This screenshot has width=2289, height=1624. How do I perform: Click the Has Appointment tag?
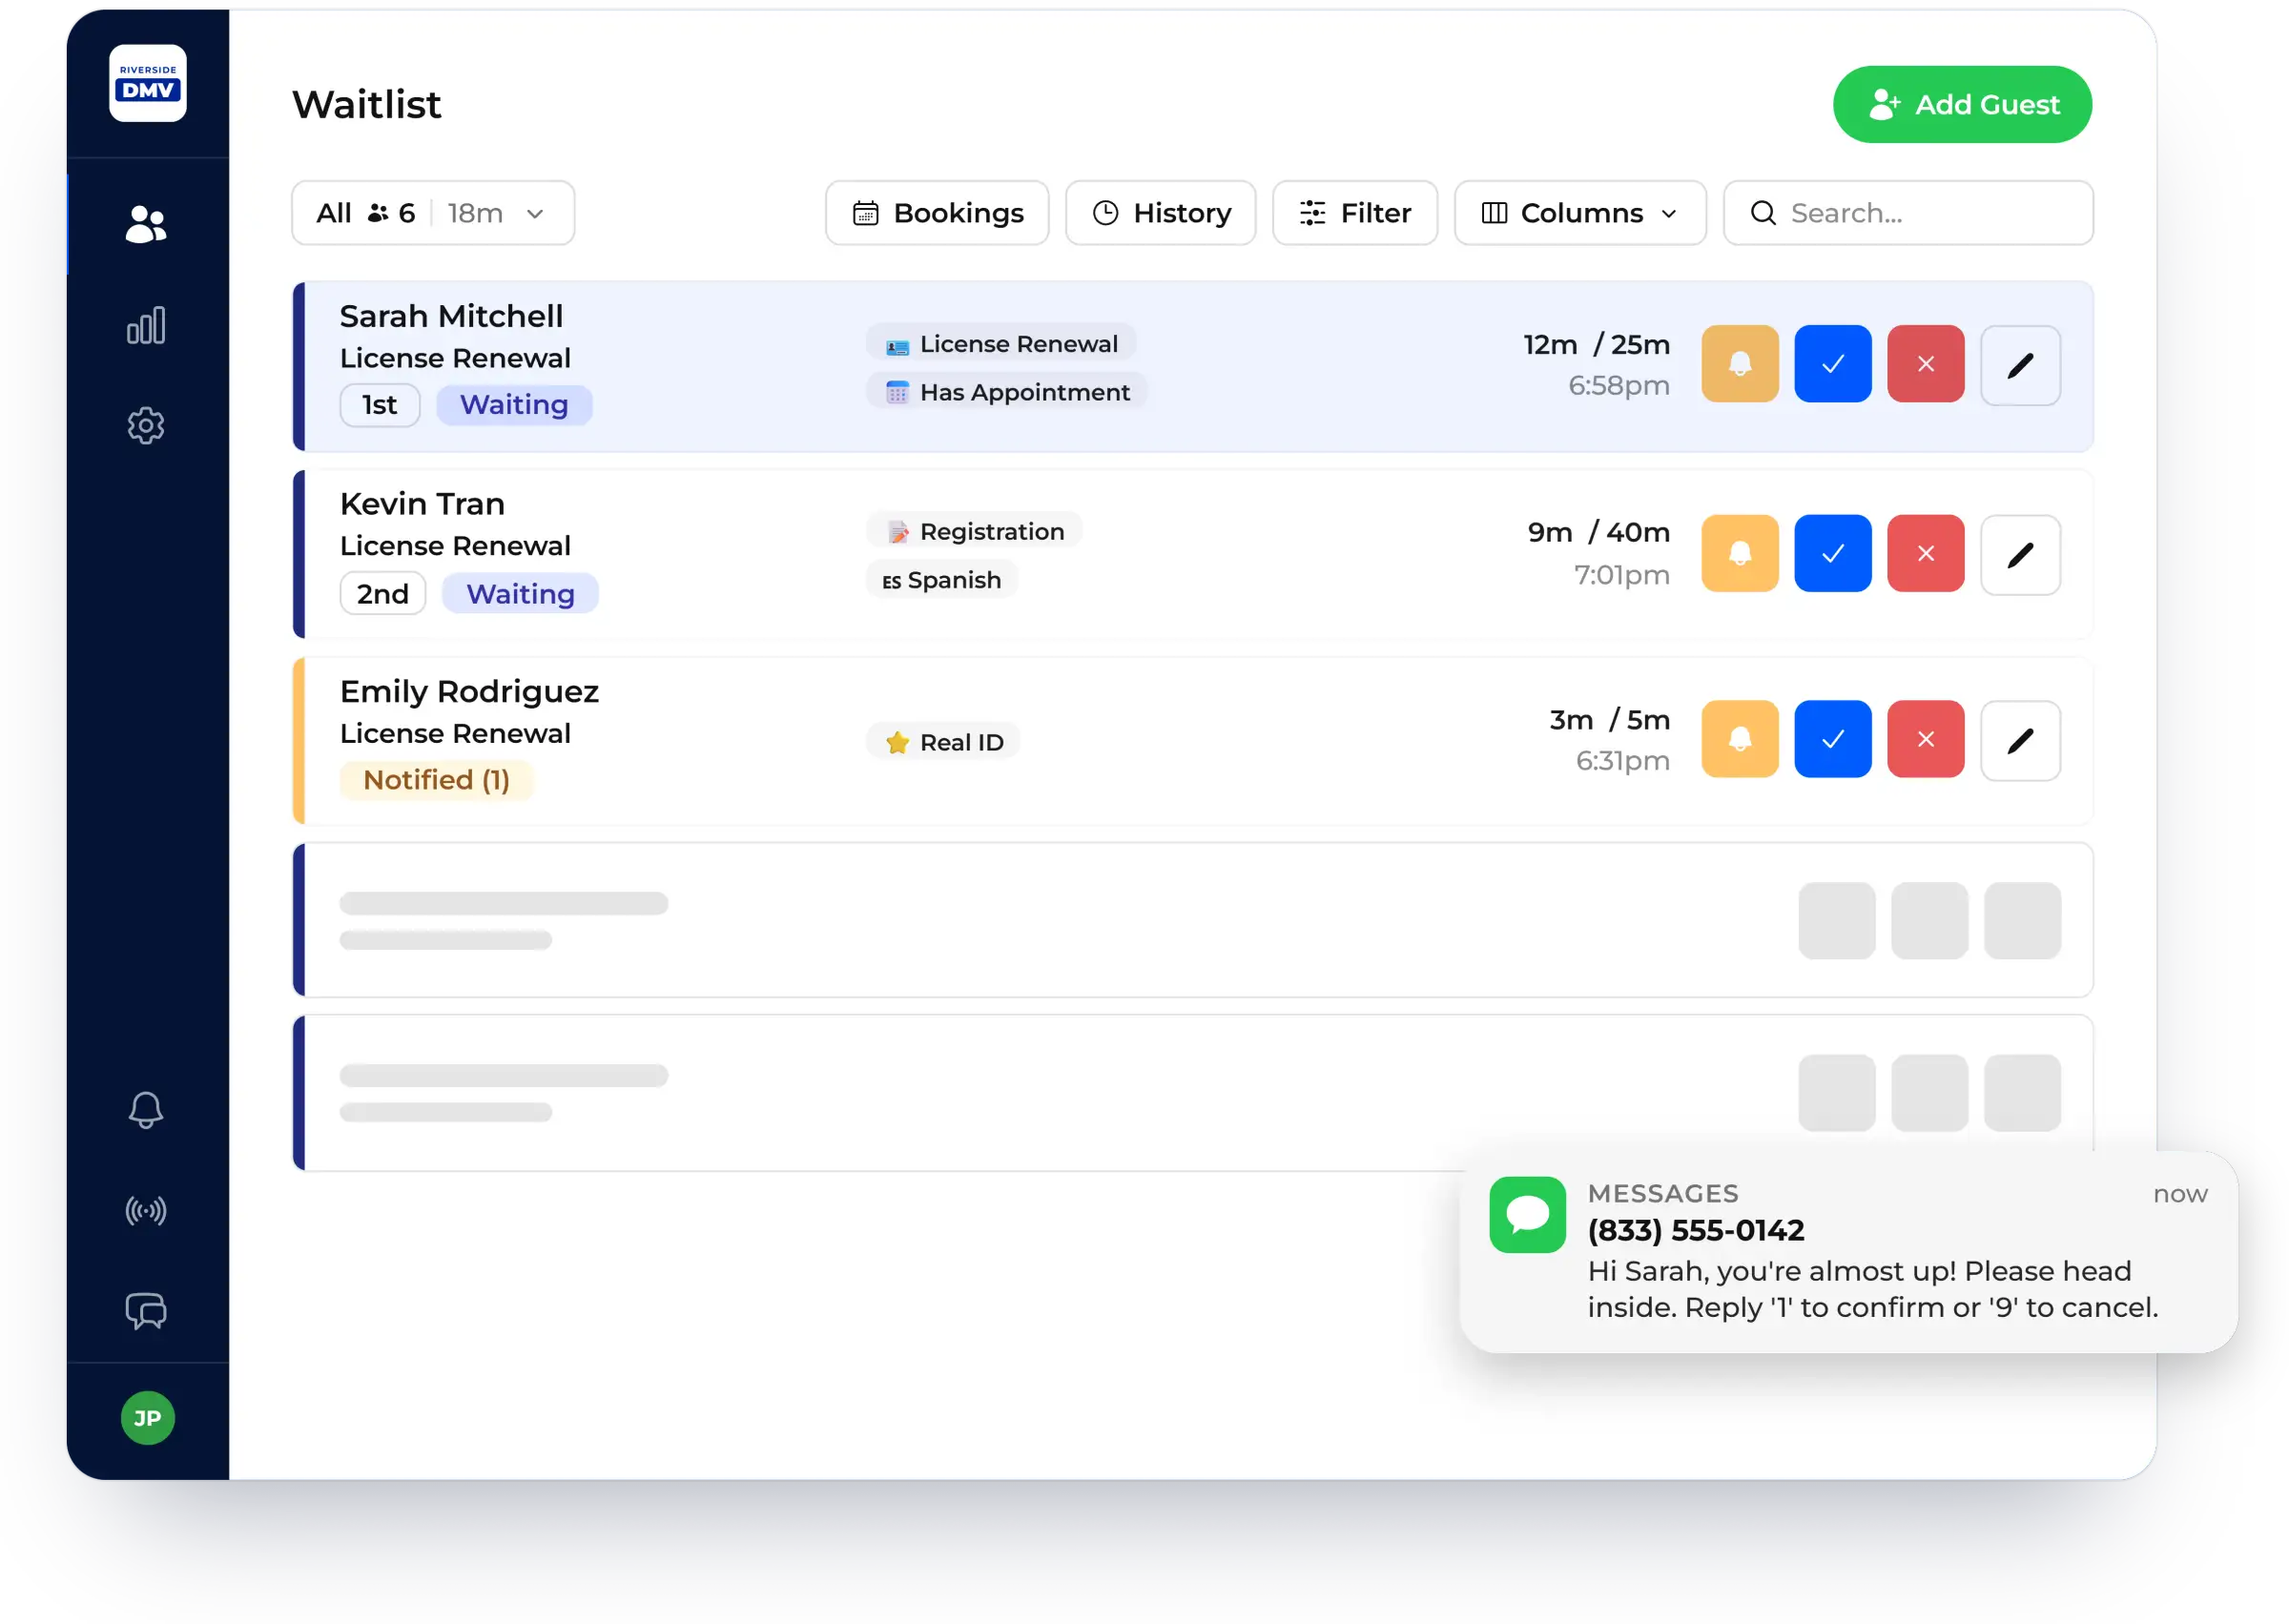(x=1007, y=392)
